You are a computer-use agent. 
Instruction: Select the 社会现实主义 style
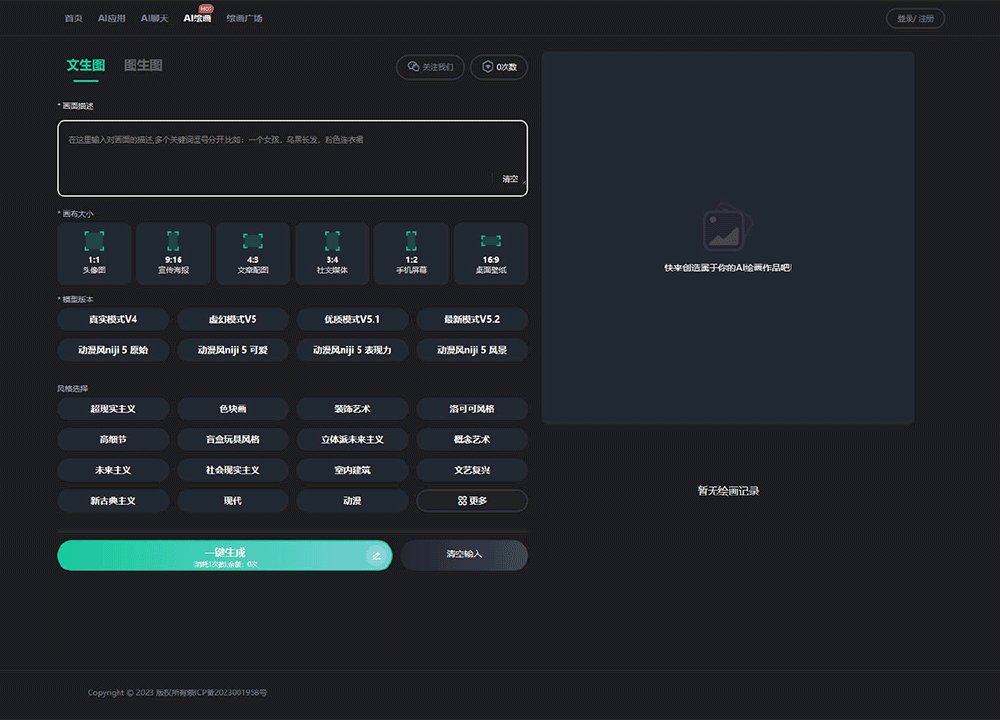click(x=233, y=470)
